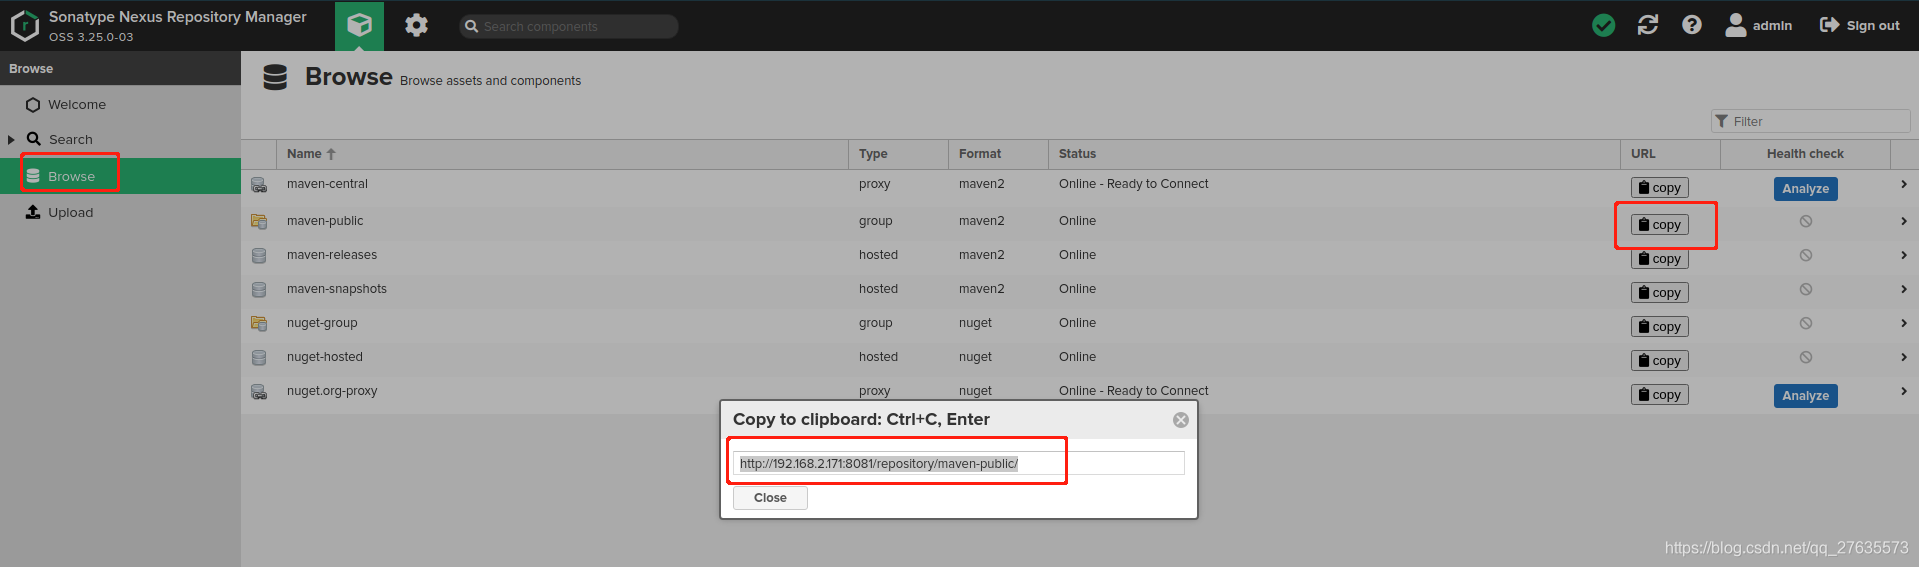The width and height of the screenshot is (1919, 567).
Task: Click maven-public health check disabled icon
Action: (1805, 222)
